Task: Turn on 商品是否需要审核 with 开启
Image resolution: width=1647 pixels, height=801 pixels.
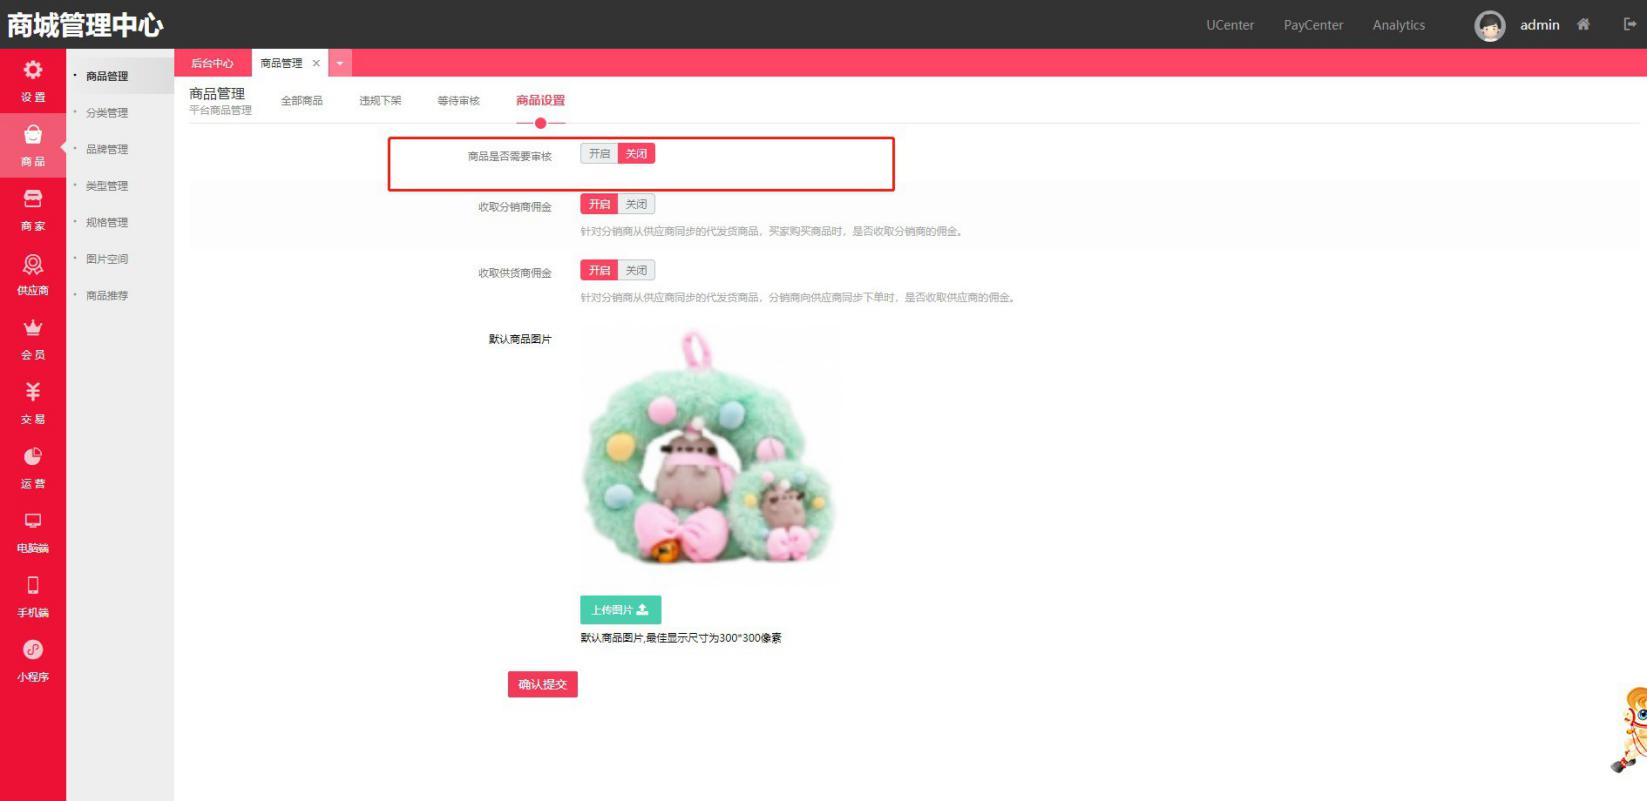Action: click(x=599, y=154)
